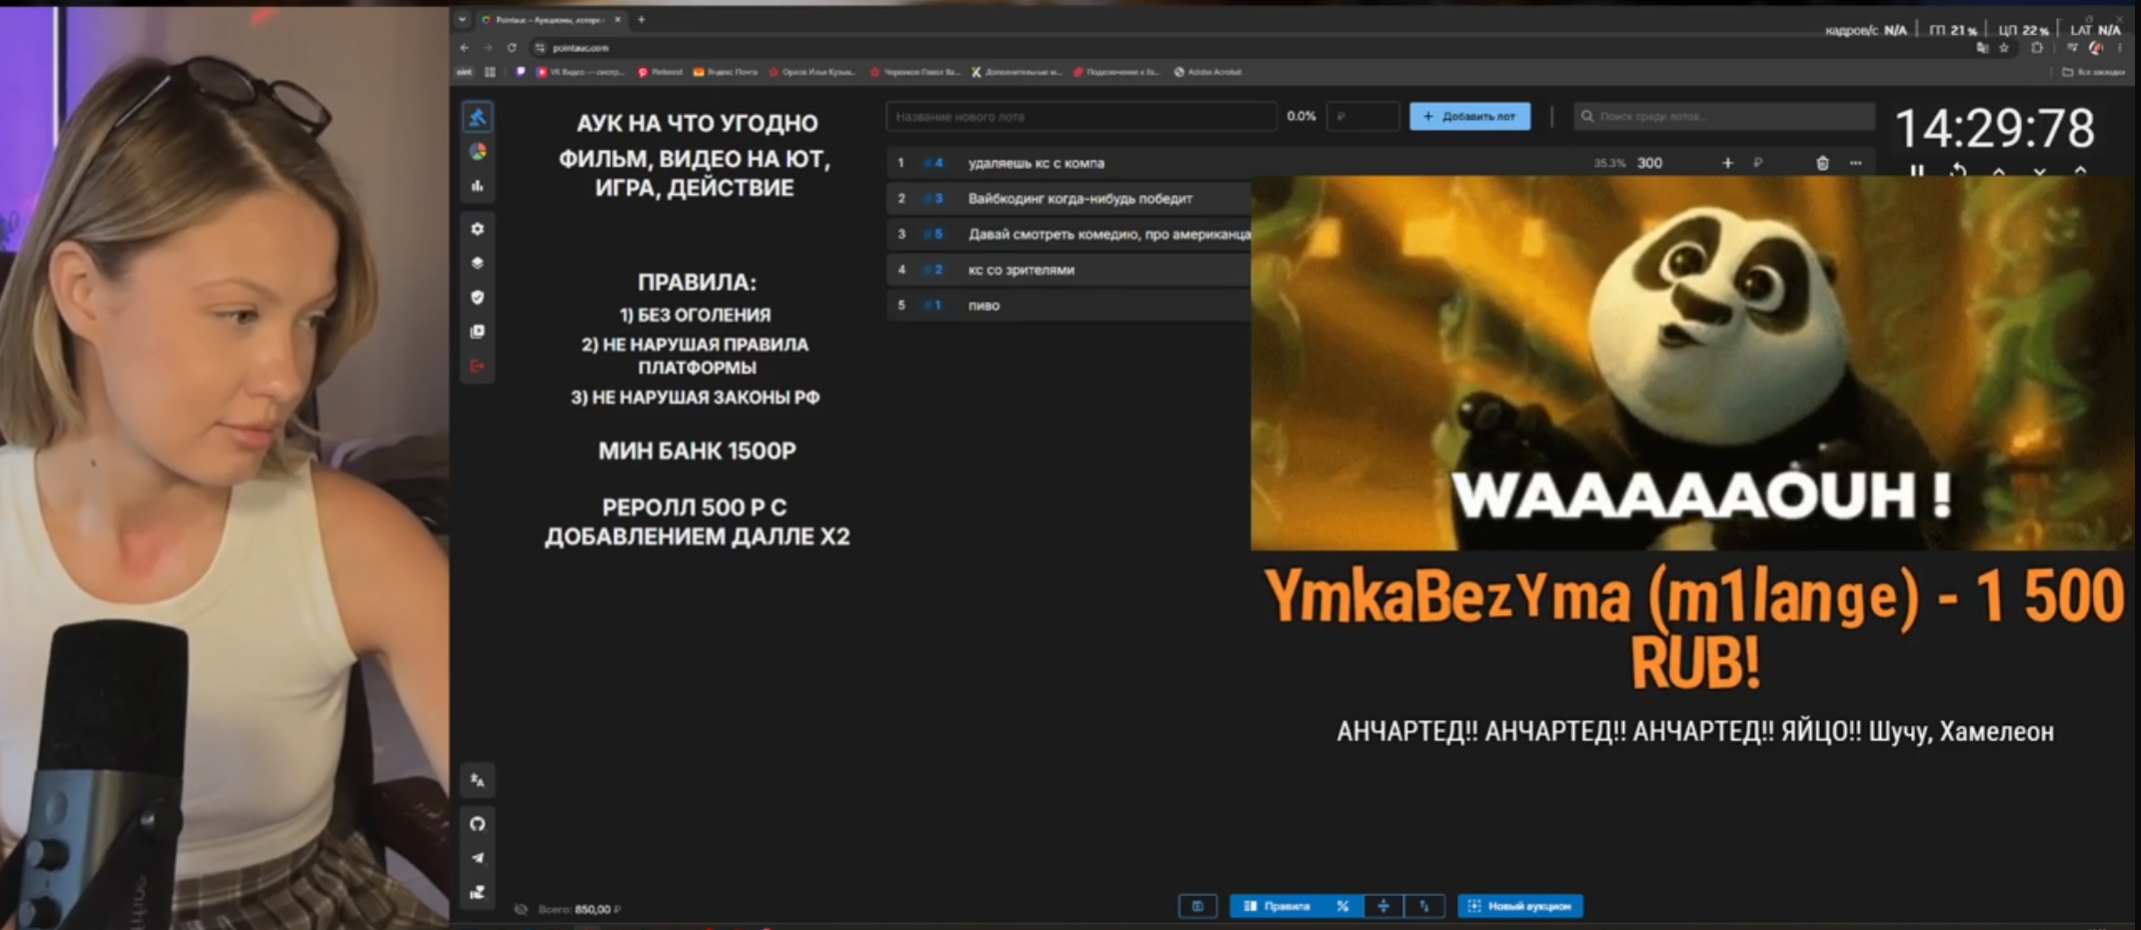The width and height of the screenshot is (2141, 930).
Task: Open browser extensions puzzle icon
Action: point(2036,47)
